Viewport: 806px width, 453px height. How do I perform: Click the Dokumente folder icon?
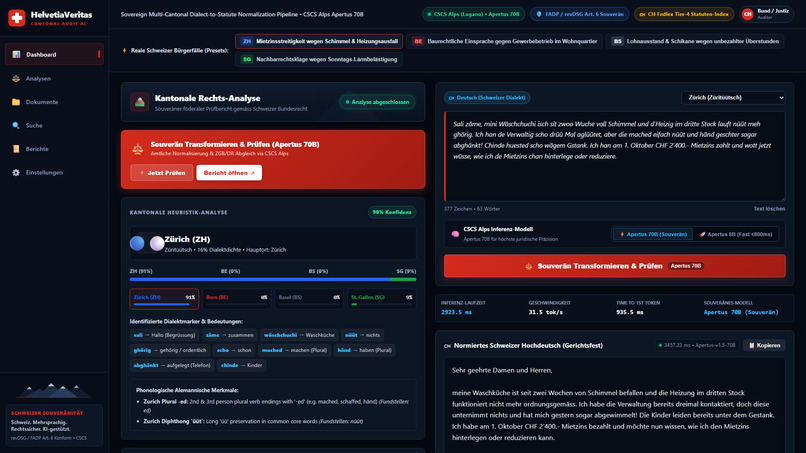16,102
